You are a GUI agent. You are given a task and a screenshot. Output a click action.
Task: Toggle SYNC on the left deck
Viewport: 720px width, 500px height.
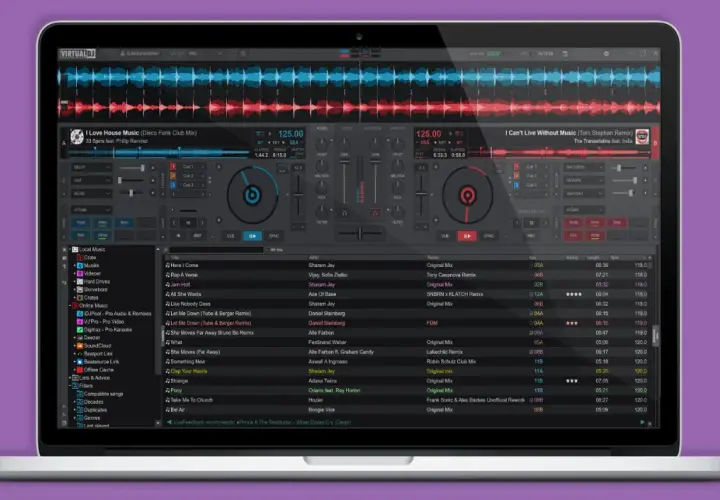[274, 236]
